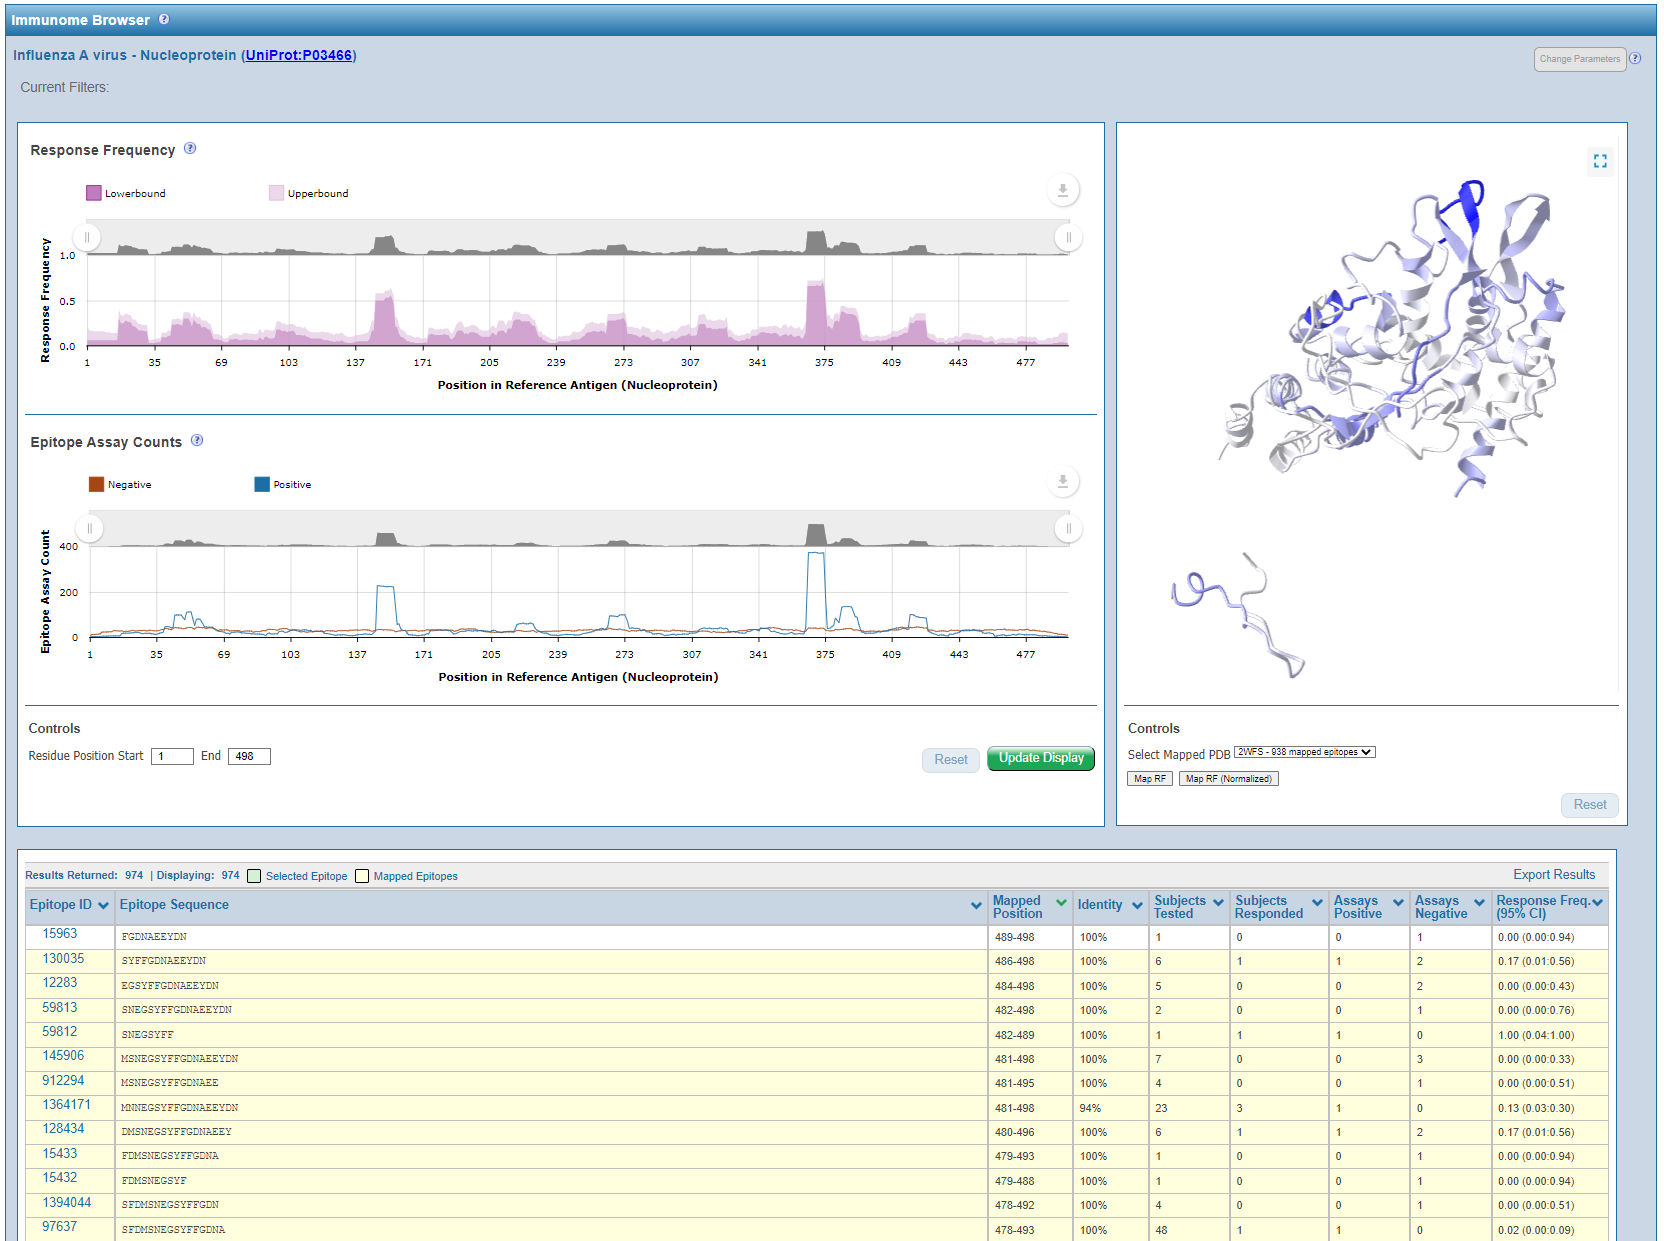Image resolution: width=1664 pixels, height=1241 pixels.
Task: Open Response Frequency help icon
Action: pos(190,148)
